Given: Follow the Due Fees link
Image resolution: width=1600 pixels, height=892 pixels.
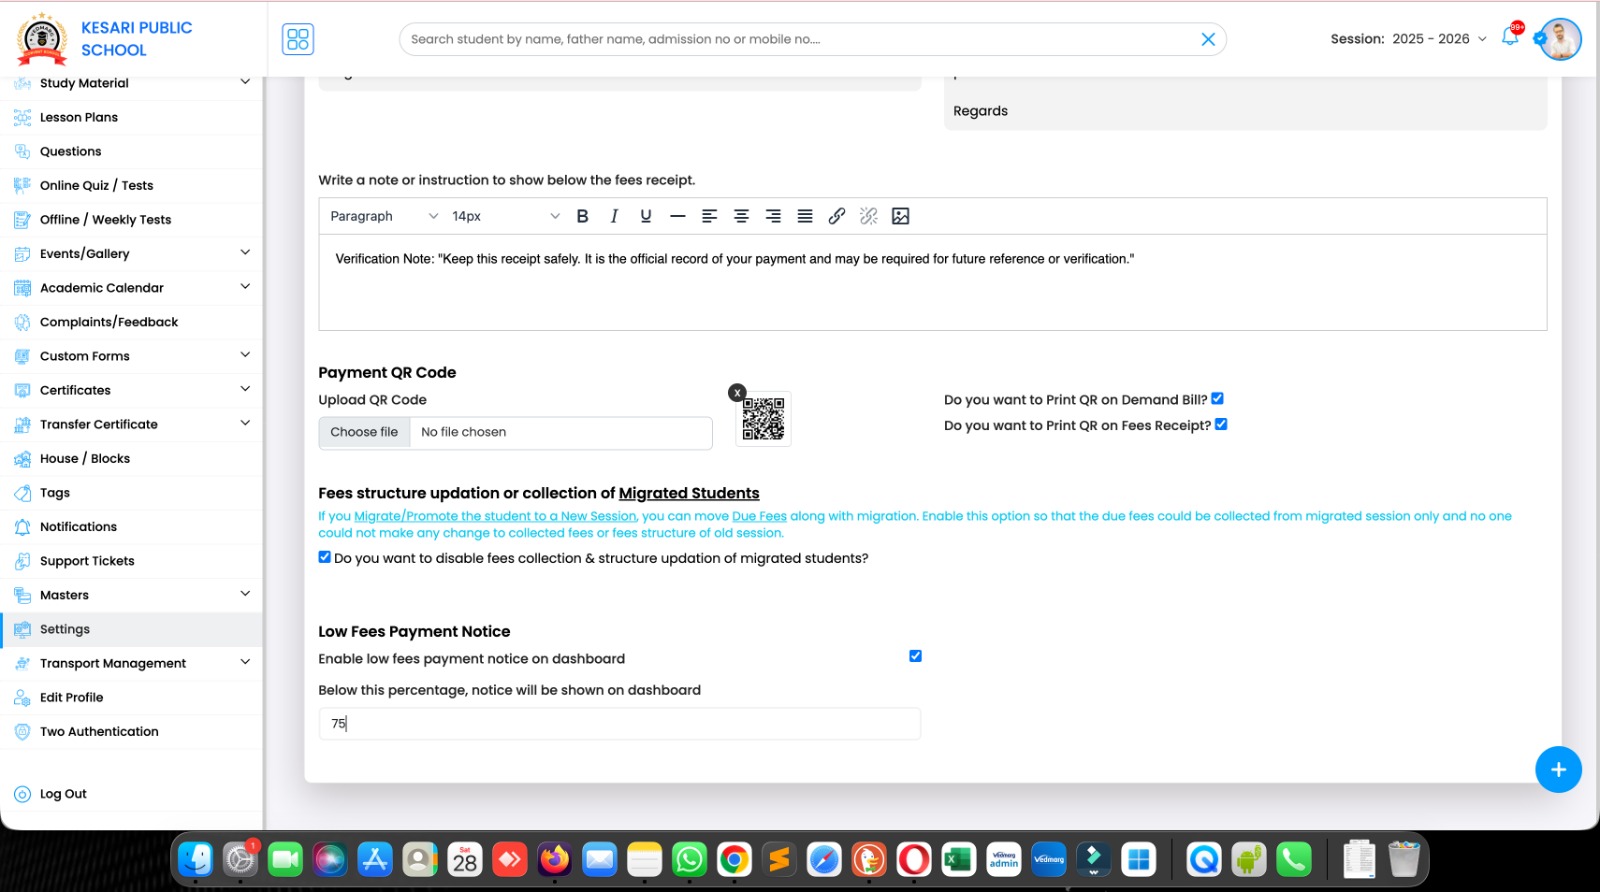Looking at the screenshot, I should [759, 516].
